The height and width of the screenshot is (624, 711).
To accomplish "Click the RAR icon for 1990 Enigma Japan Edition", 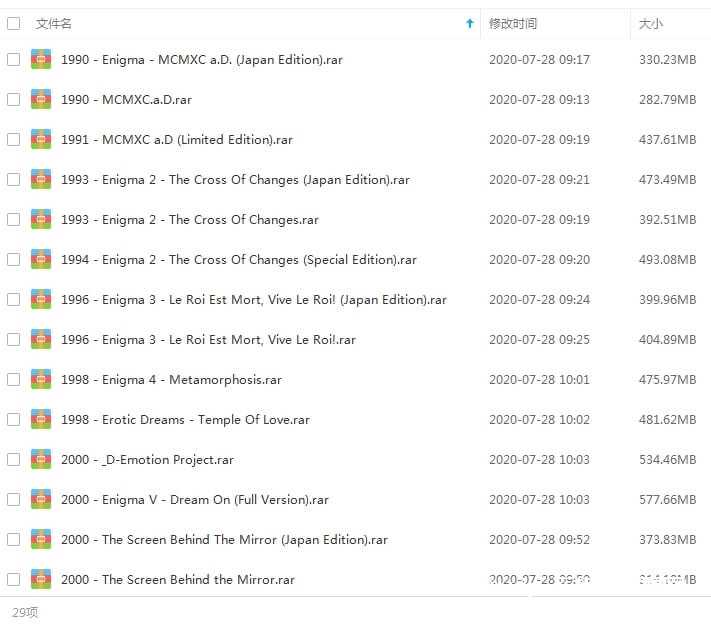I will point(41,59).
